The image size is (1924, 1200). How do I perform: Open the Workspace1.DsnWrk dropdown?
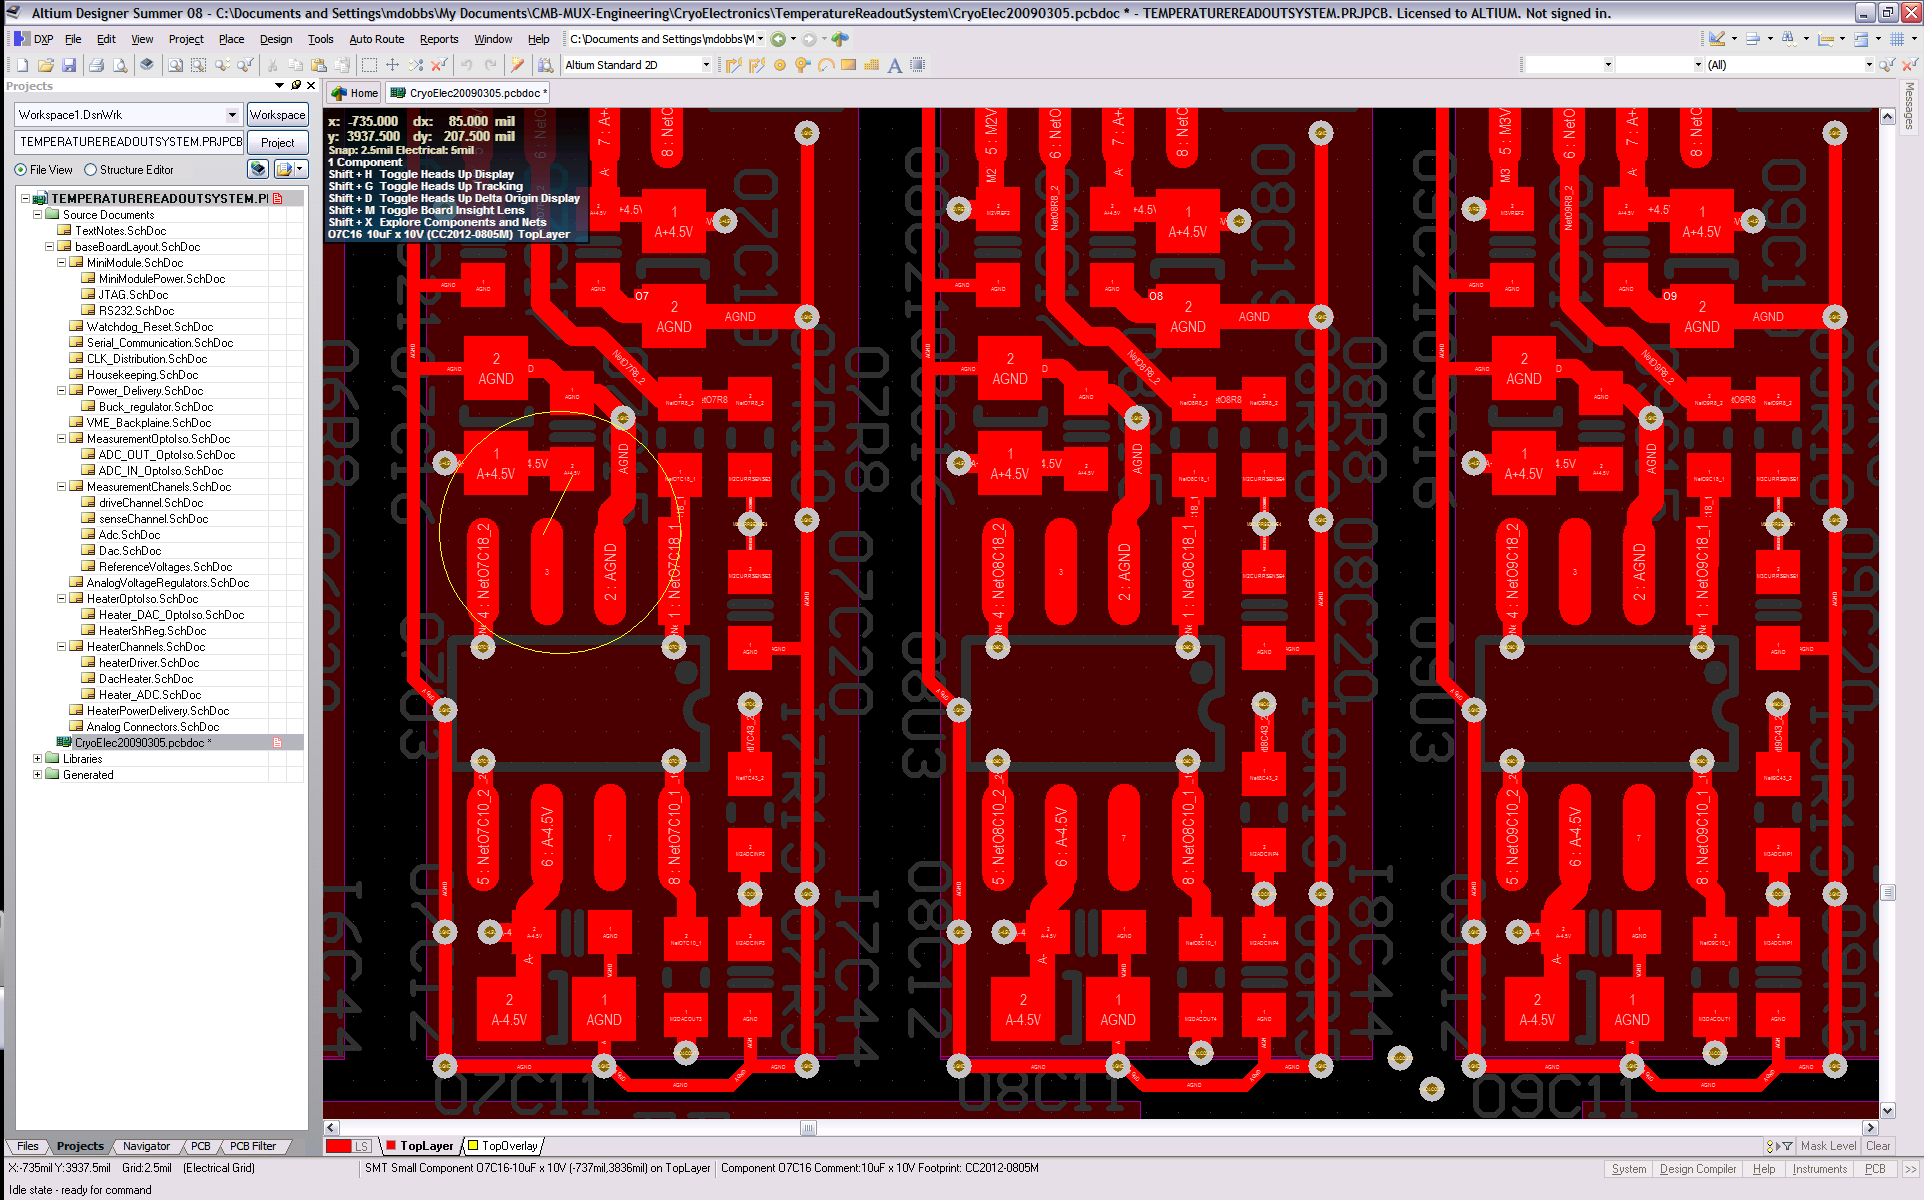click(x=232, y=115)
